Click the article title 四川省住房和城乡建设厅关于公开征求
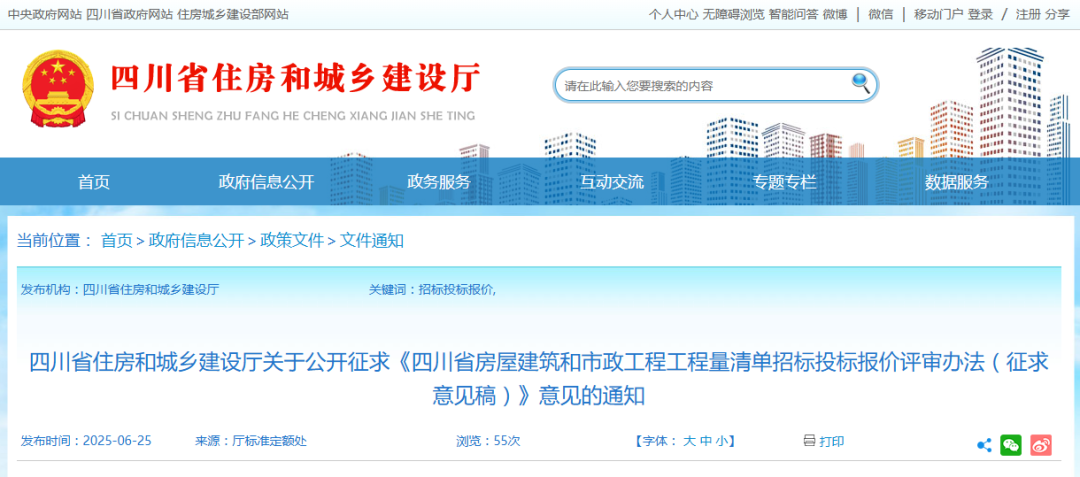1080x477 pixels. pos(539,379)
